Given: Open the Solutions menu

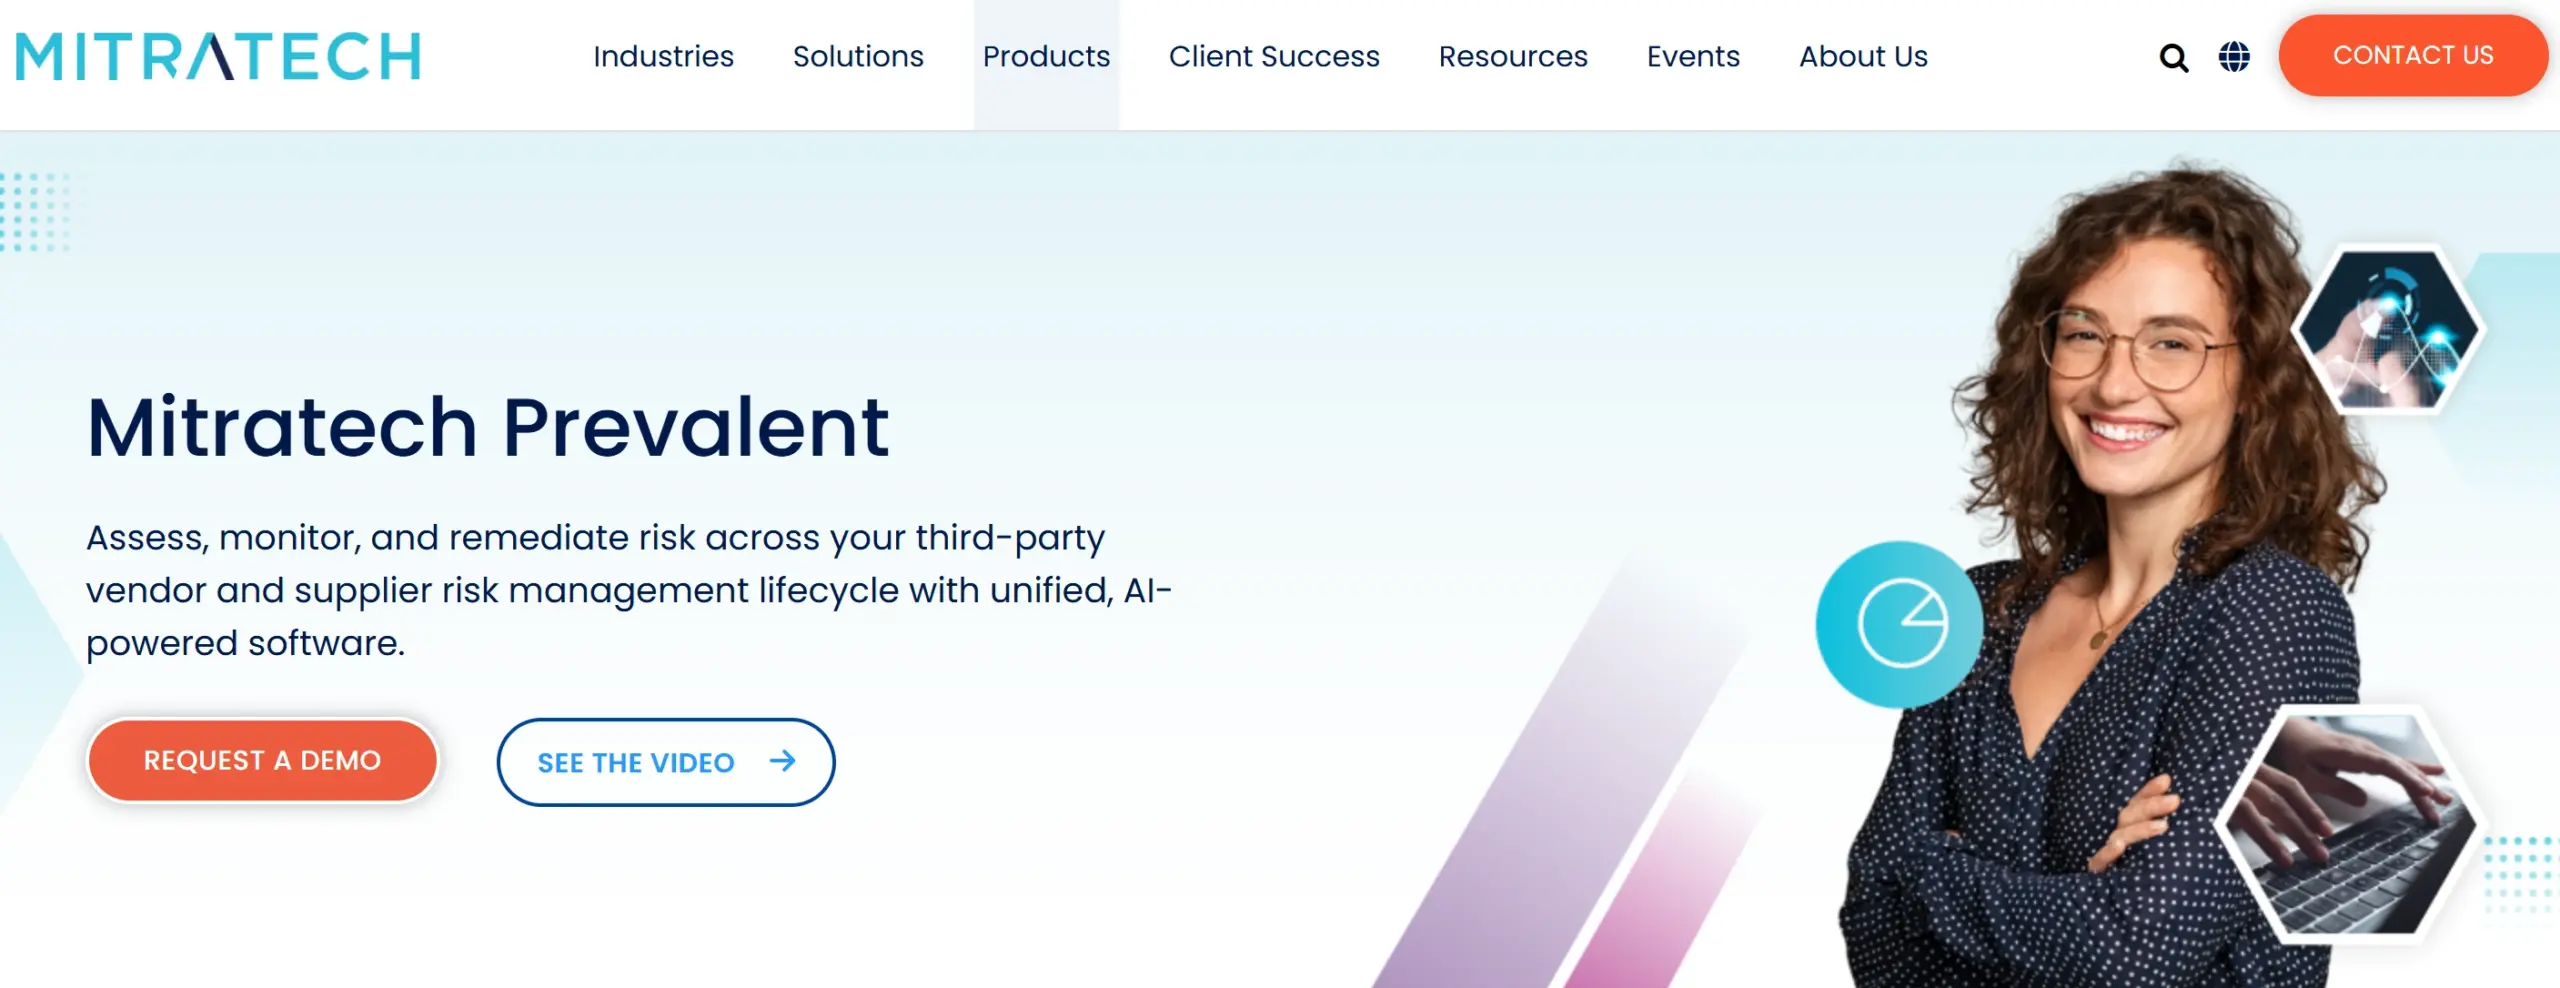Looking at the screenshot, I should (x=858, y=57).
